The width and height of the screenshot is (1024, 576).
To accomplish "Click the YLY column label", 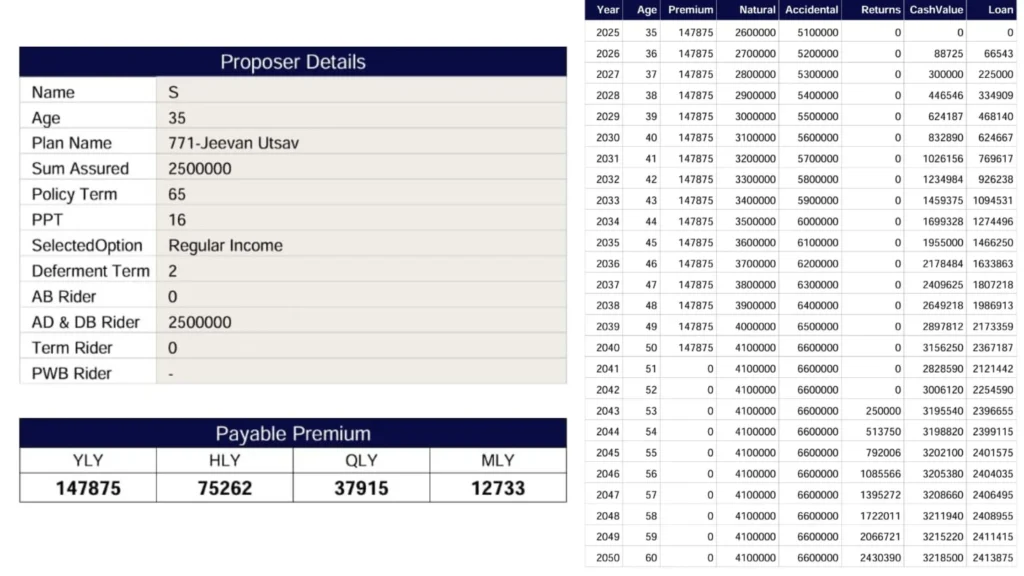I will 88,460.
